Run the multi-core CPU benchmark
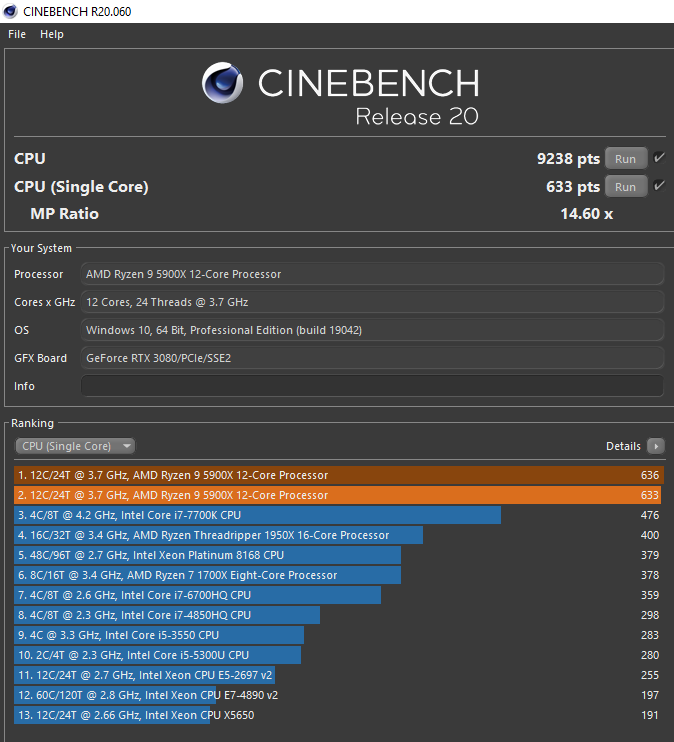The height and width of the screenshot is (742, 674). coord(626,159)
